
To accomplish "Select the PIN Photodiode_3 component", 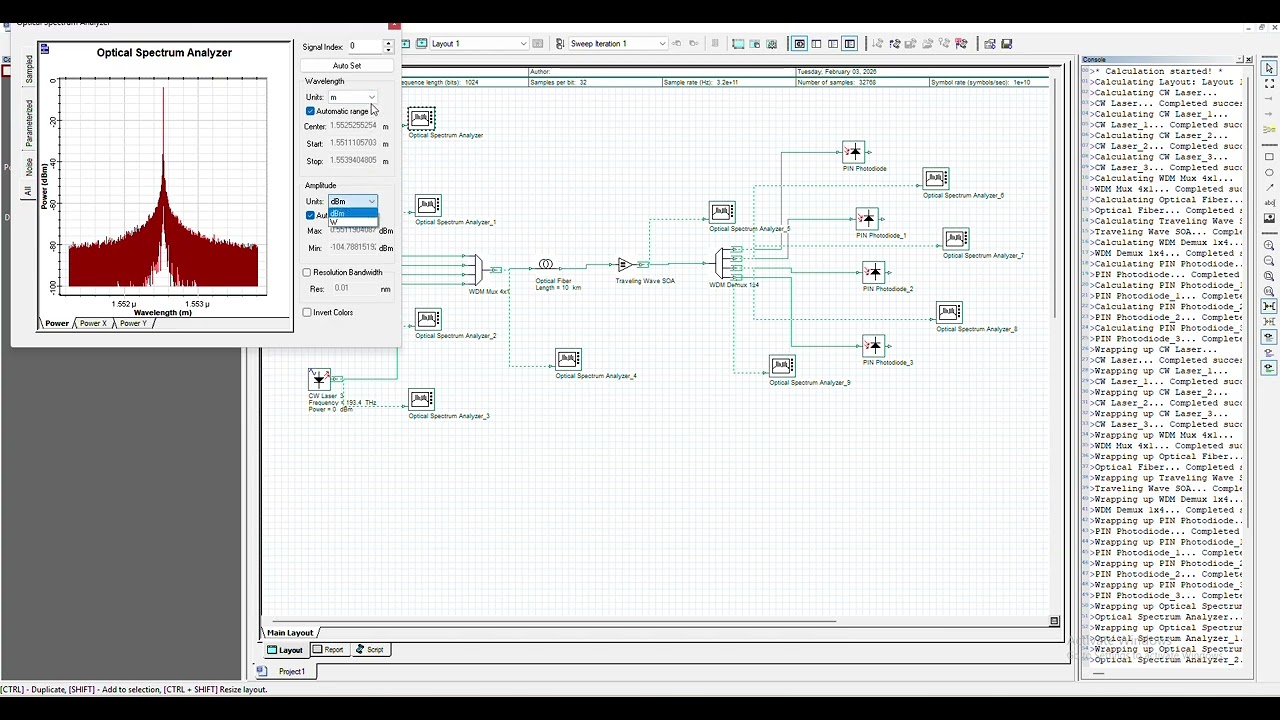I will pyautogui.click(x=874, y=346).
